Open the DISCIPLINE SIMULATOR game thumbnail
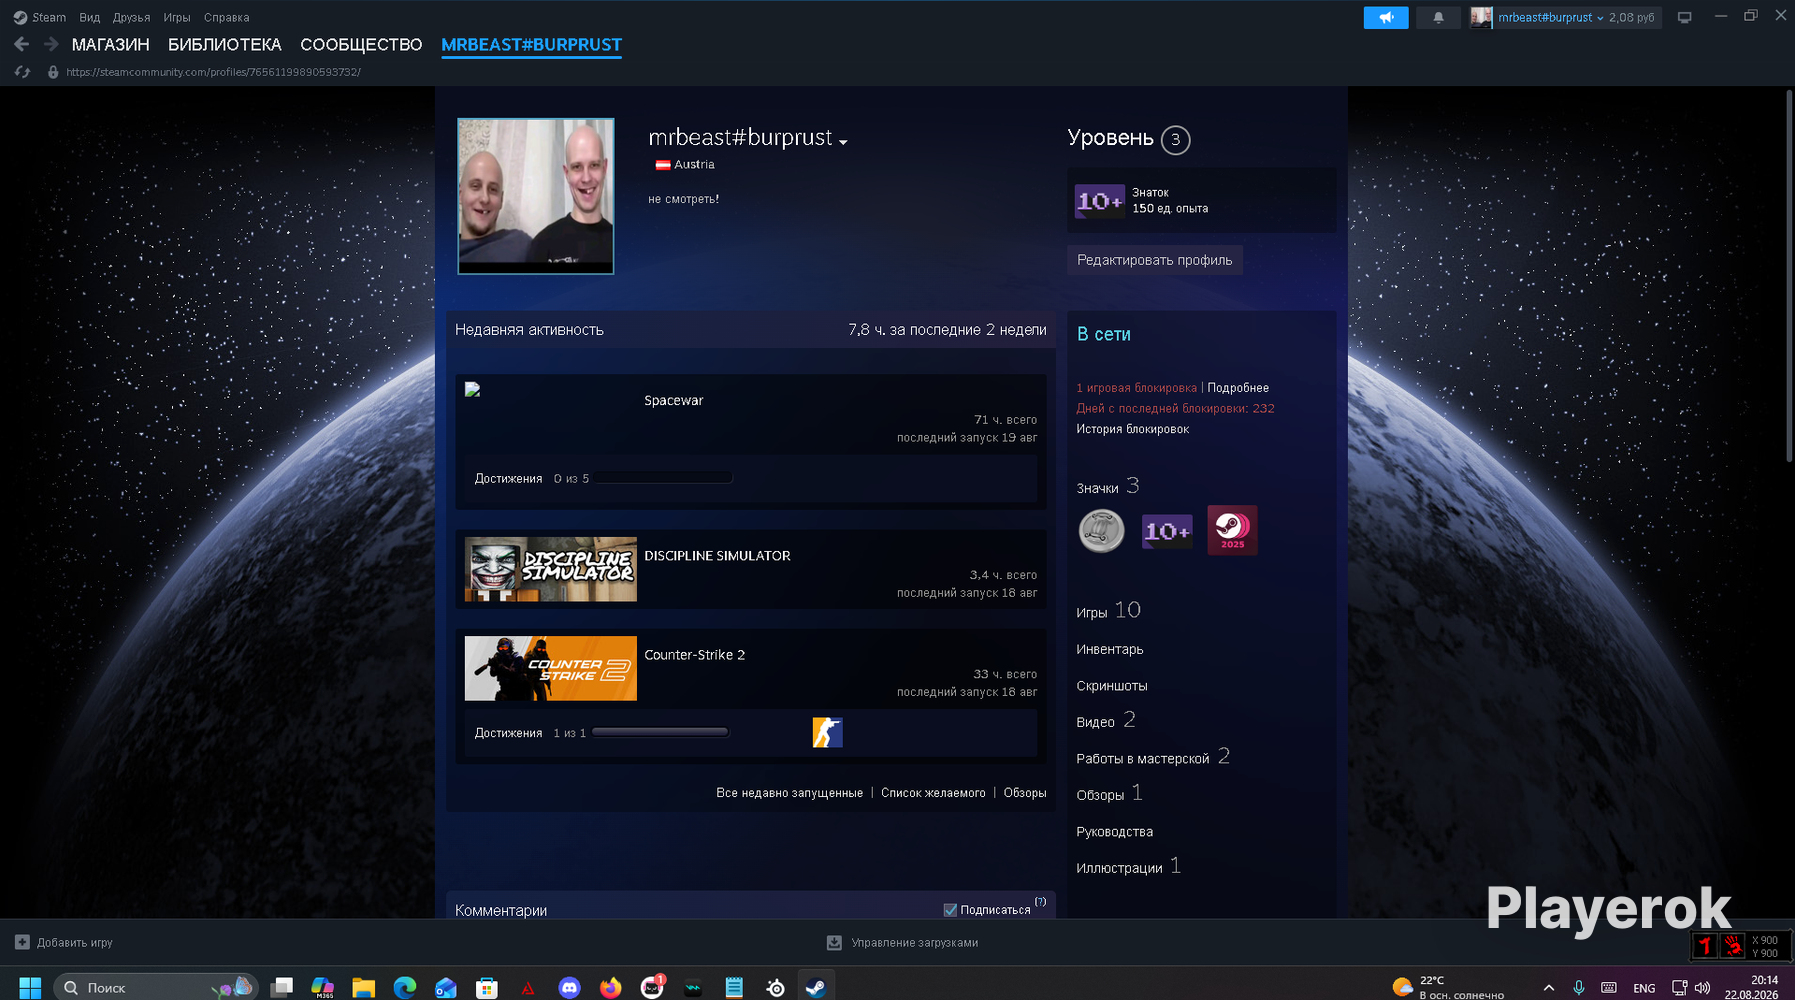1795x1000 pixels. (x=551, y=569)
